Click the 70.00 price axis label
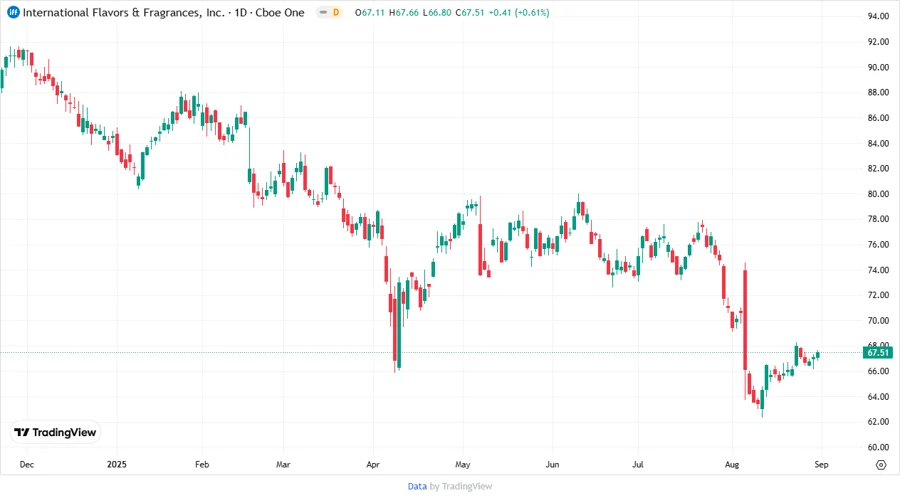The width and height of the screenshot is (900, 498). coord(878,320)
